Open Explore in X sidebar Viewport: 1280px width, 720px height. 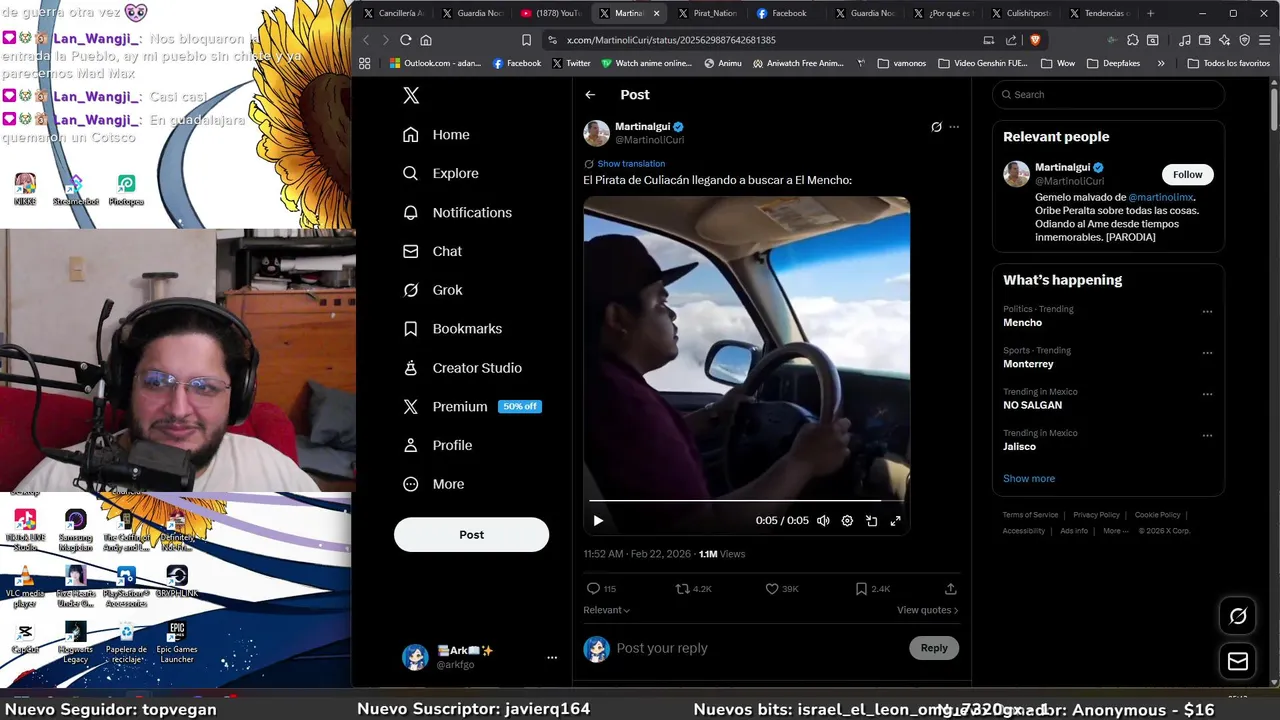click(440, 173)
